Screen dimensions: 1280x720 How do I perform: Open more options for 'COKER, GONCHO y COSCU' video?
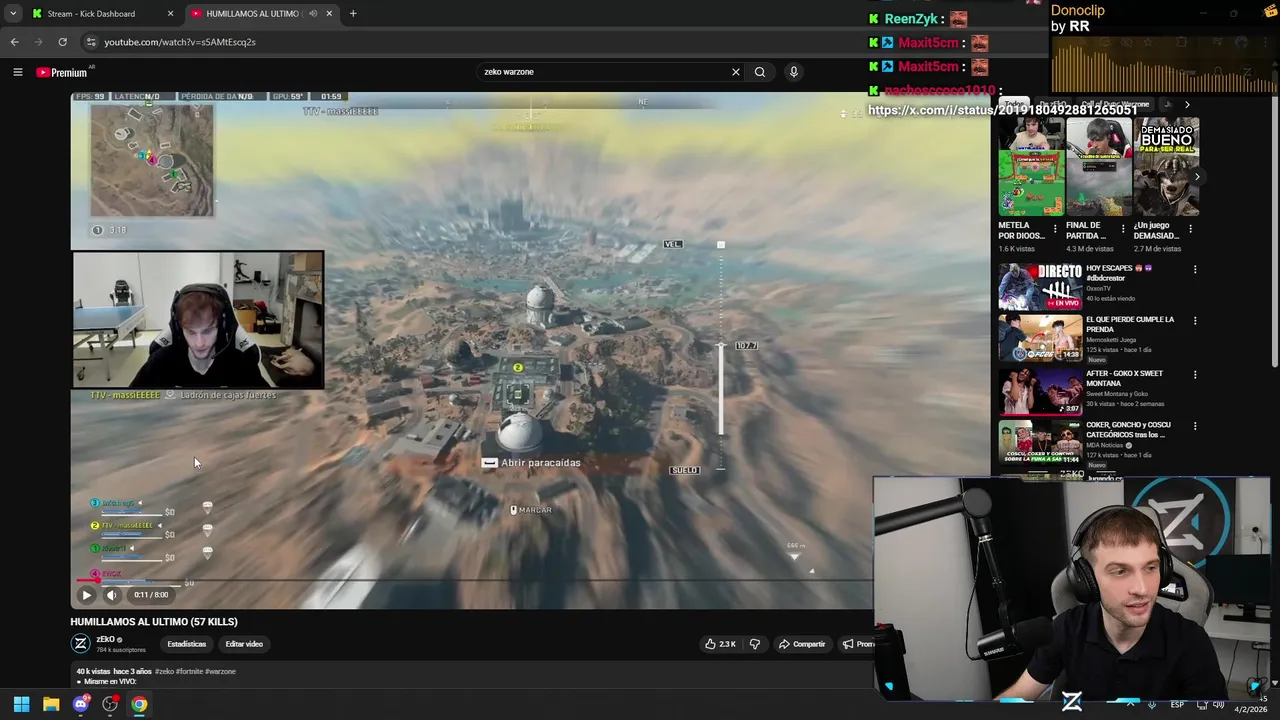(x=1195, y=426)
